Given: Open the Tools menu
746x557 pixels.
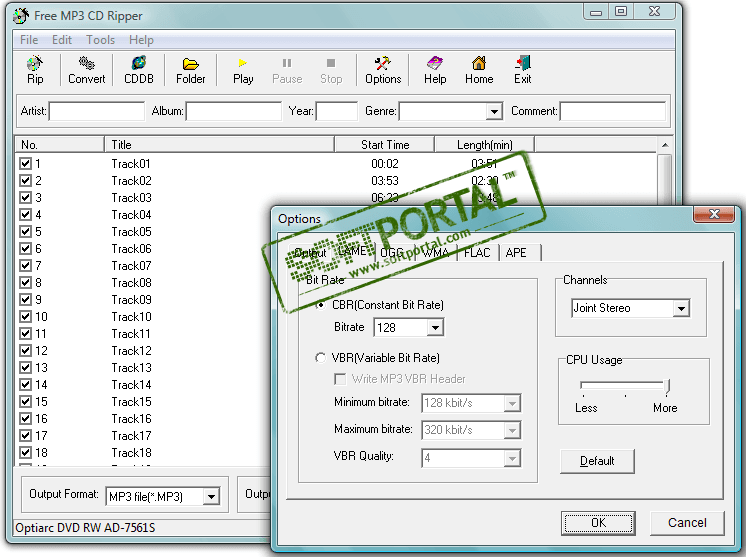Looking at the screenshot, I should pyautogui.click(x=100, y=40).
